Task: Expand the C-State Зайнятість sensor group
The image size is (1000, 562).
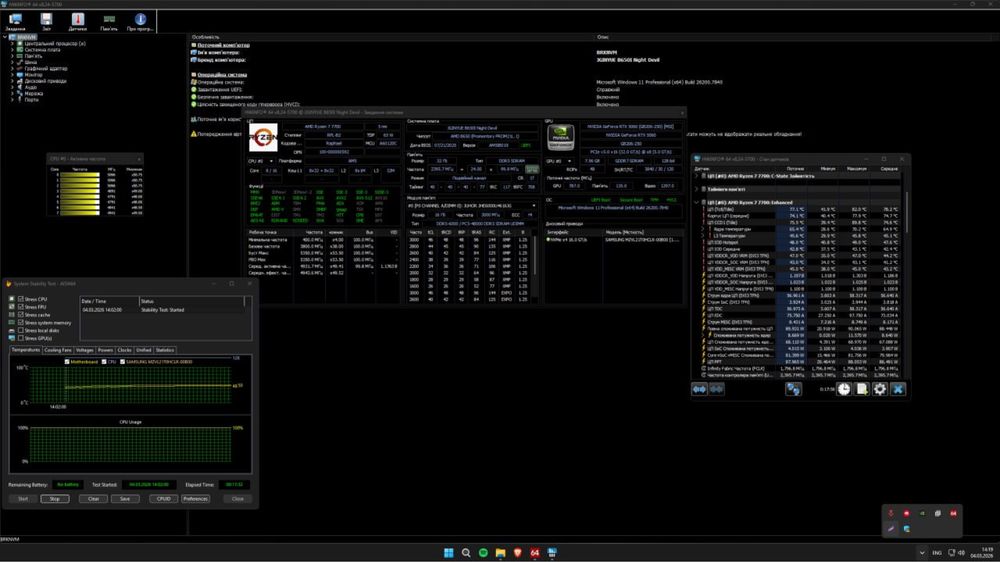Action: pyautogui.click(x=696, y=176)
